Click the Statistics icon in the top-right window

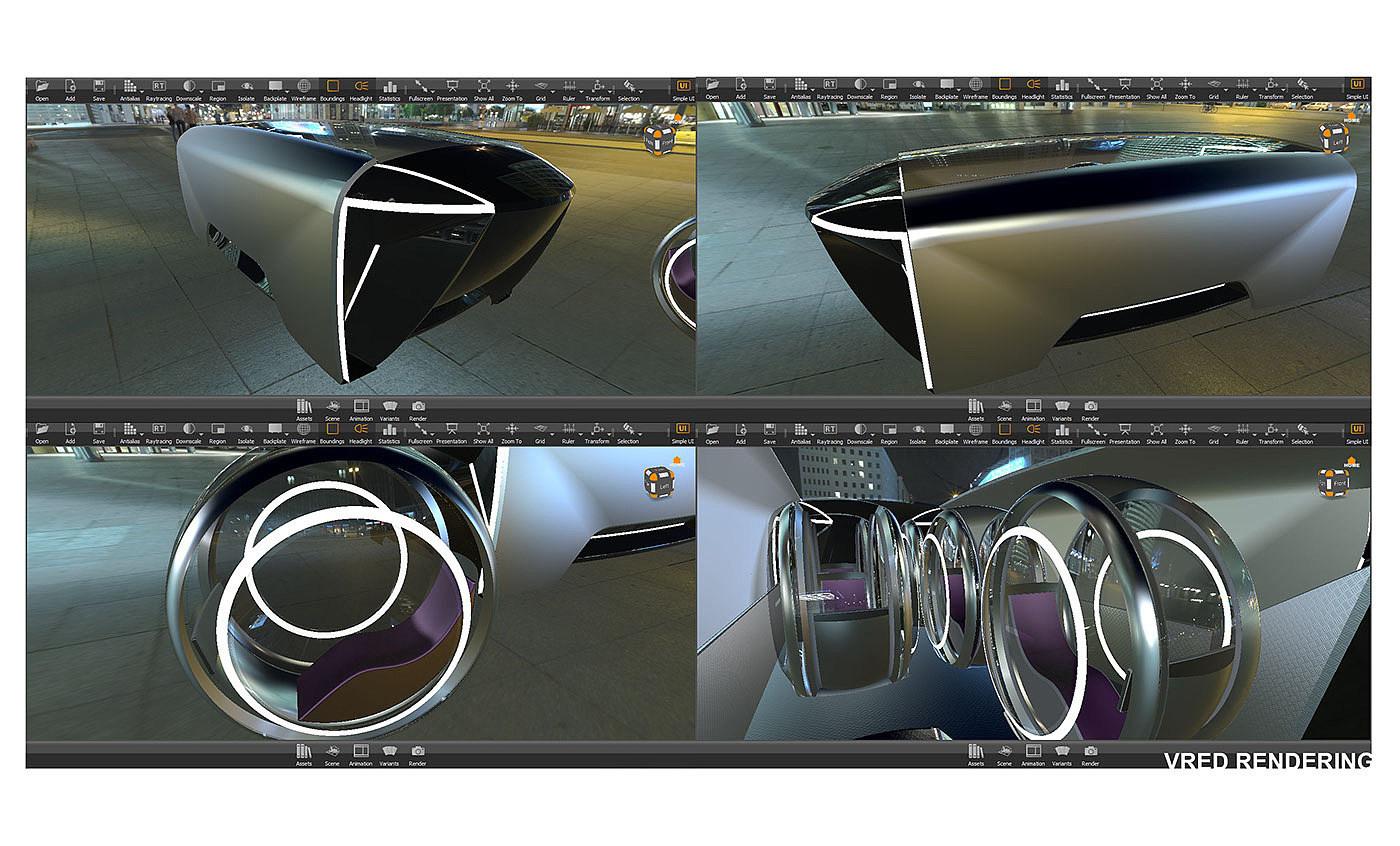point(1062,87)
